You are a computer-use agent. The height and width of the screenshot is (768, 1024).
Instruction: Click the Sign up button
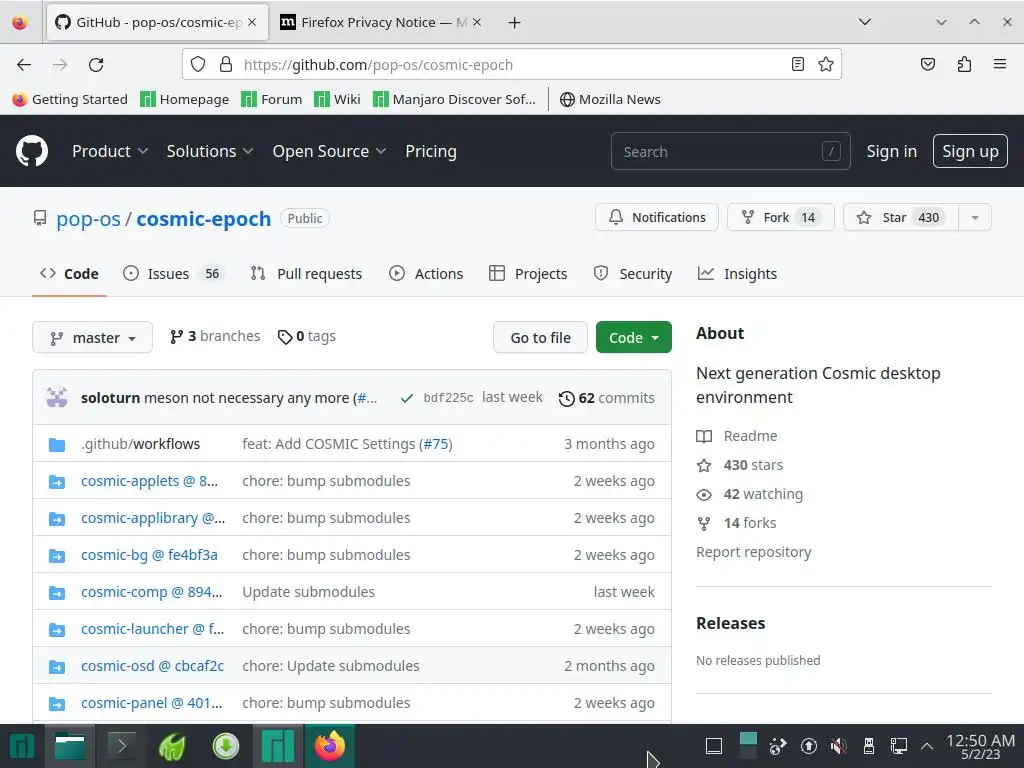[x=970, y=152]
